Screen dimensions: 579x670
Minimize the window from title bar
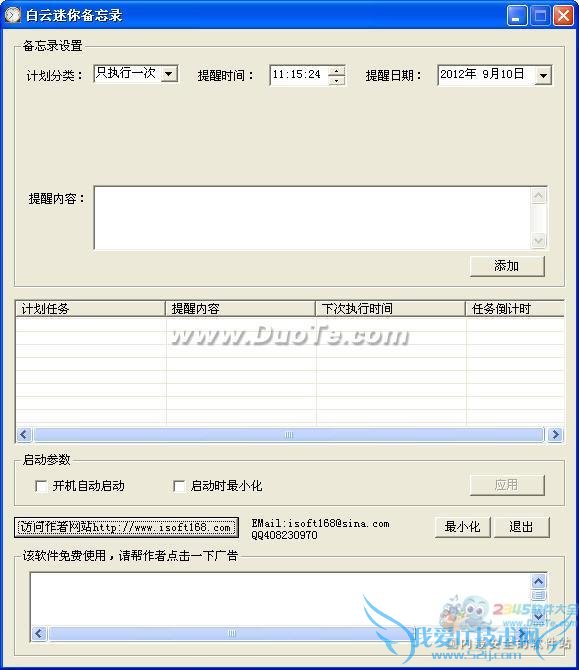[x=517, y=16]
